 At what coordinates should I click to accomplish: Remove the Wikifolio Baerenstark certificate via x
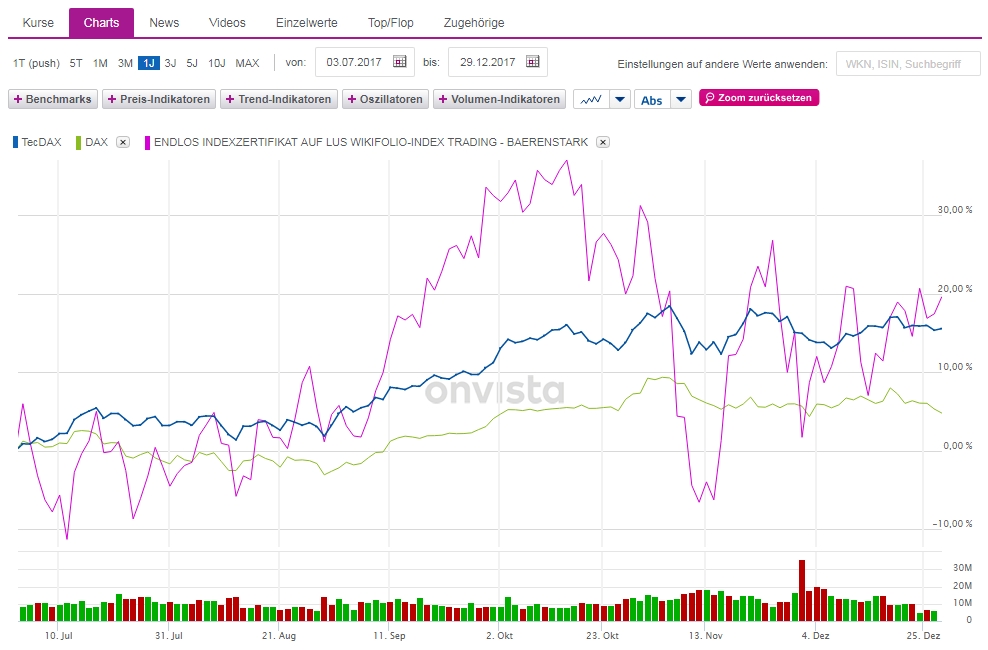tap(602, 142)
